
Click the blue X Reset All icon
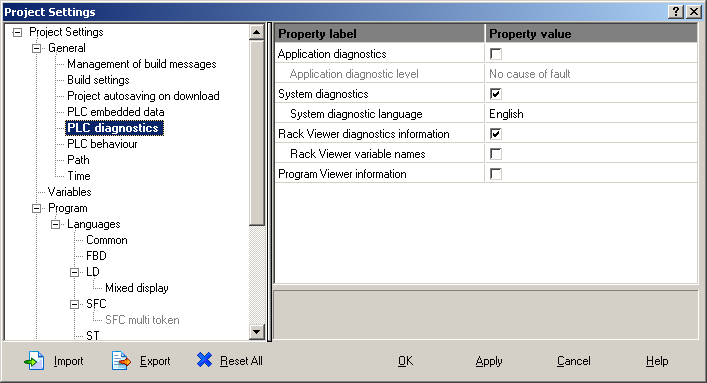[204, 360]
